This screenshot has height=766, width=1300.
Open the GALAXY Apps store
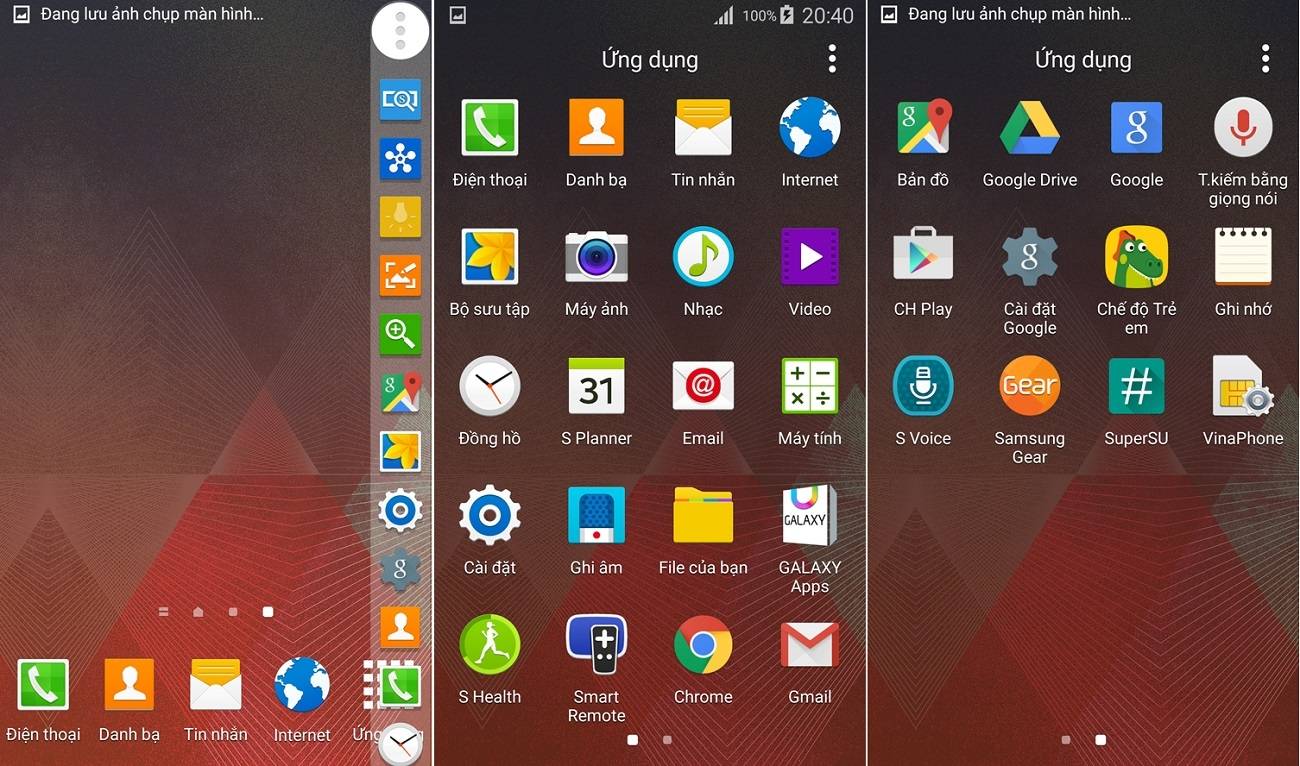(809, 516)
